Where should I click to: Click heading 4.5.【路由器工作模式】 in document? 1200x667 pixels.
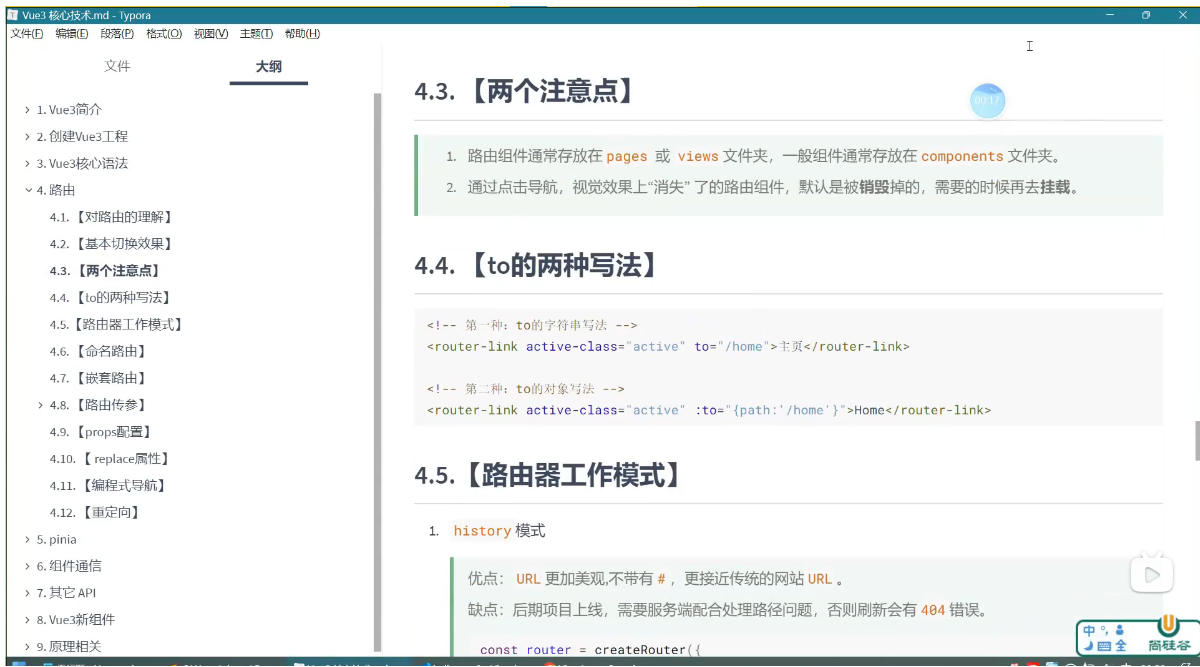point(550,475)
